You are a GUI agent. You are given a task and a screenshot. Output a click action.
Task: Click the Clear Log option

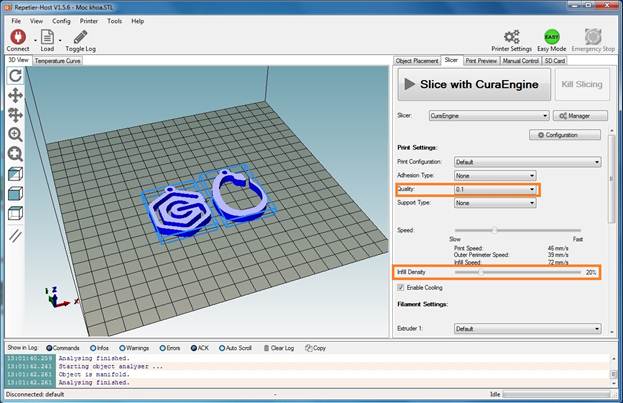click(x=275, y=348)
